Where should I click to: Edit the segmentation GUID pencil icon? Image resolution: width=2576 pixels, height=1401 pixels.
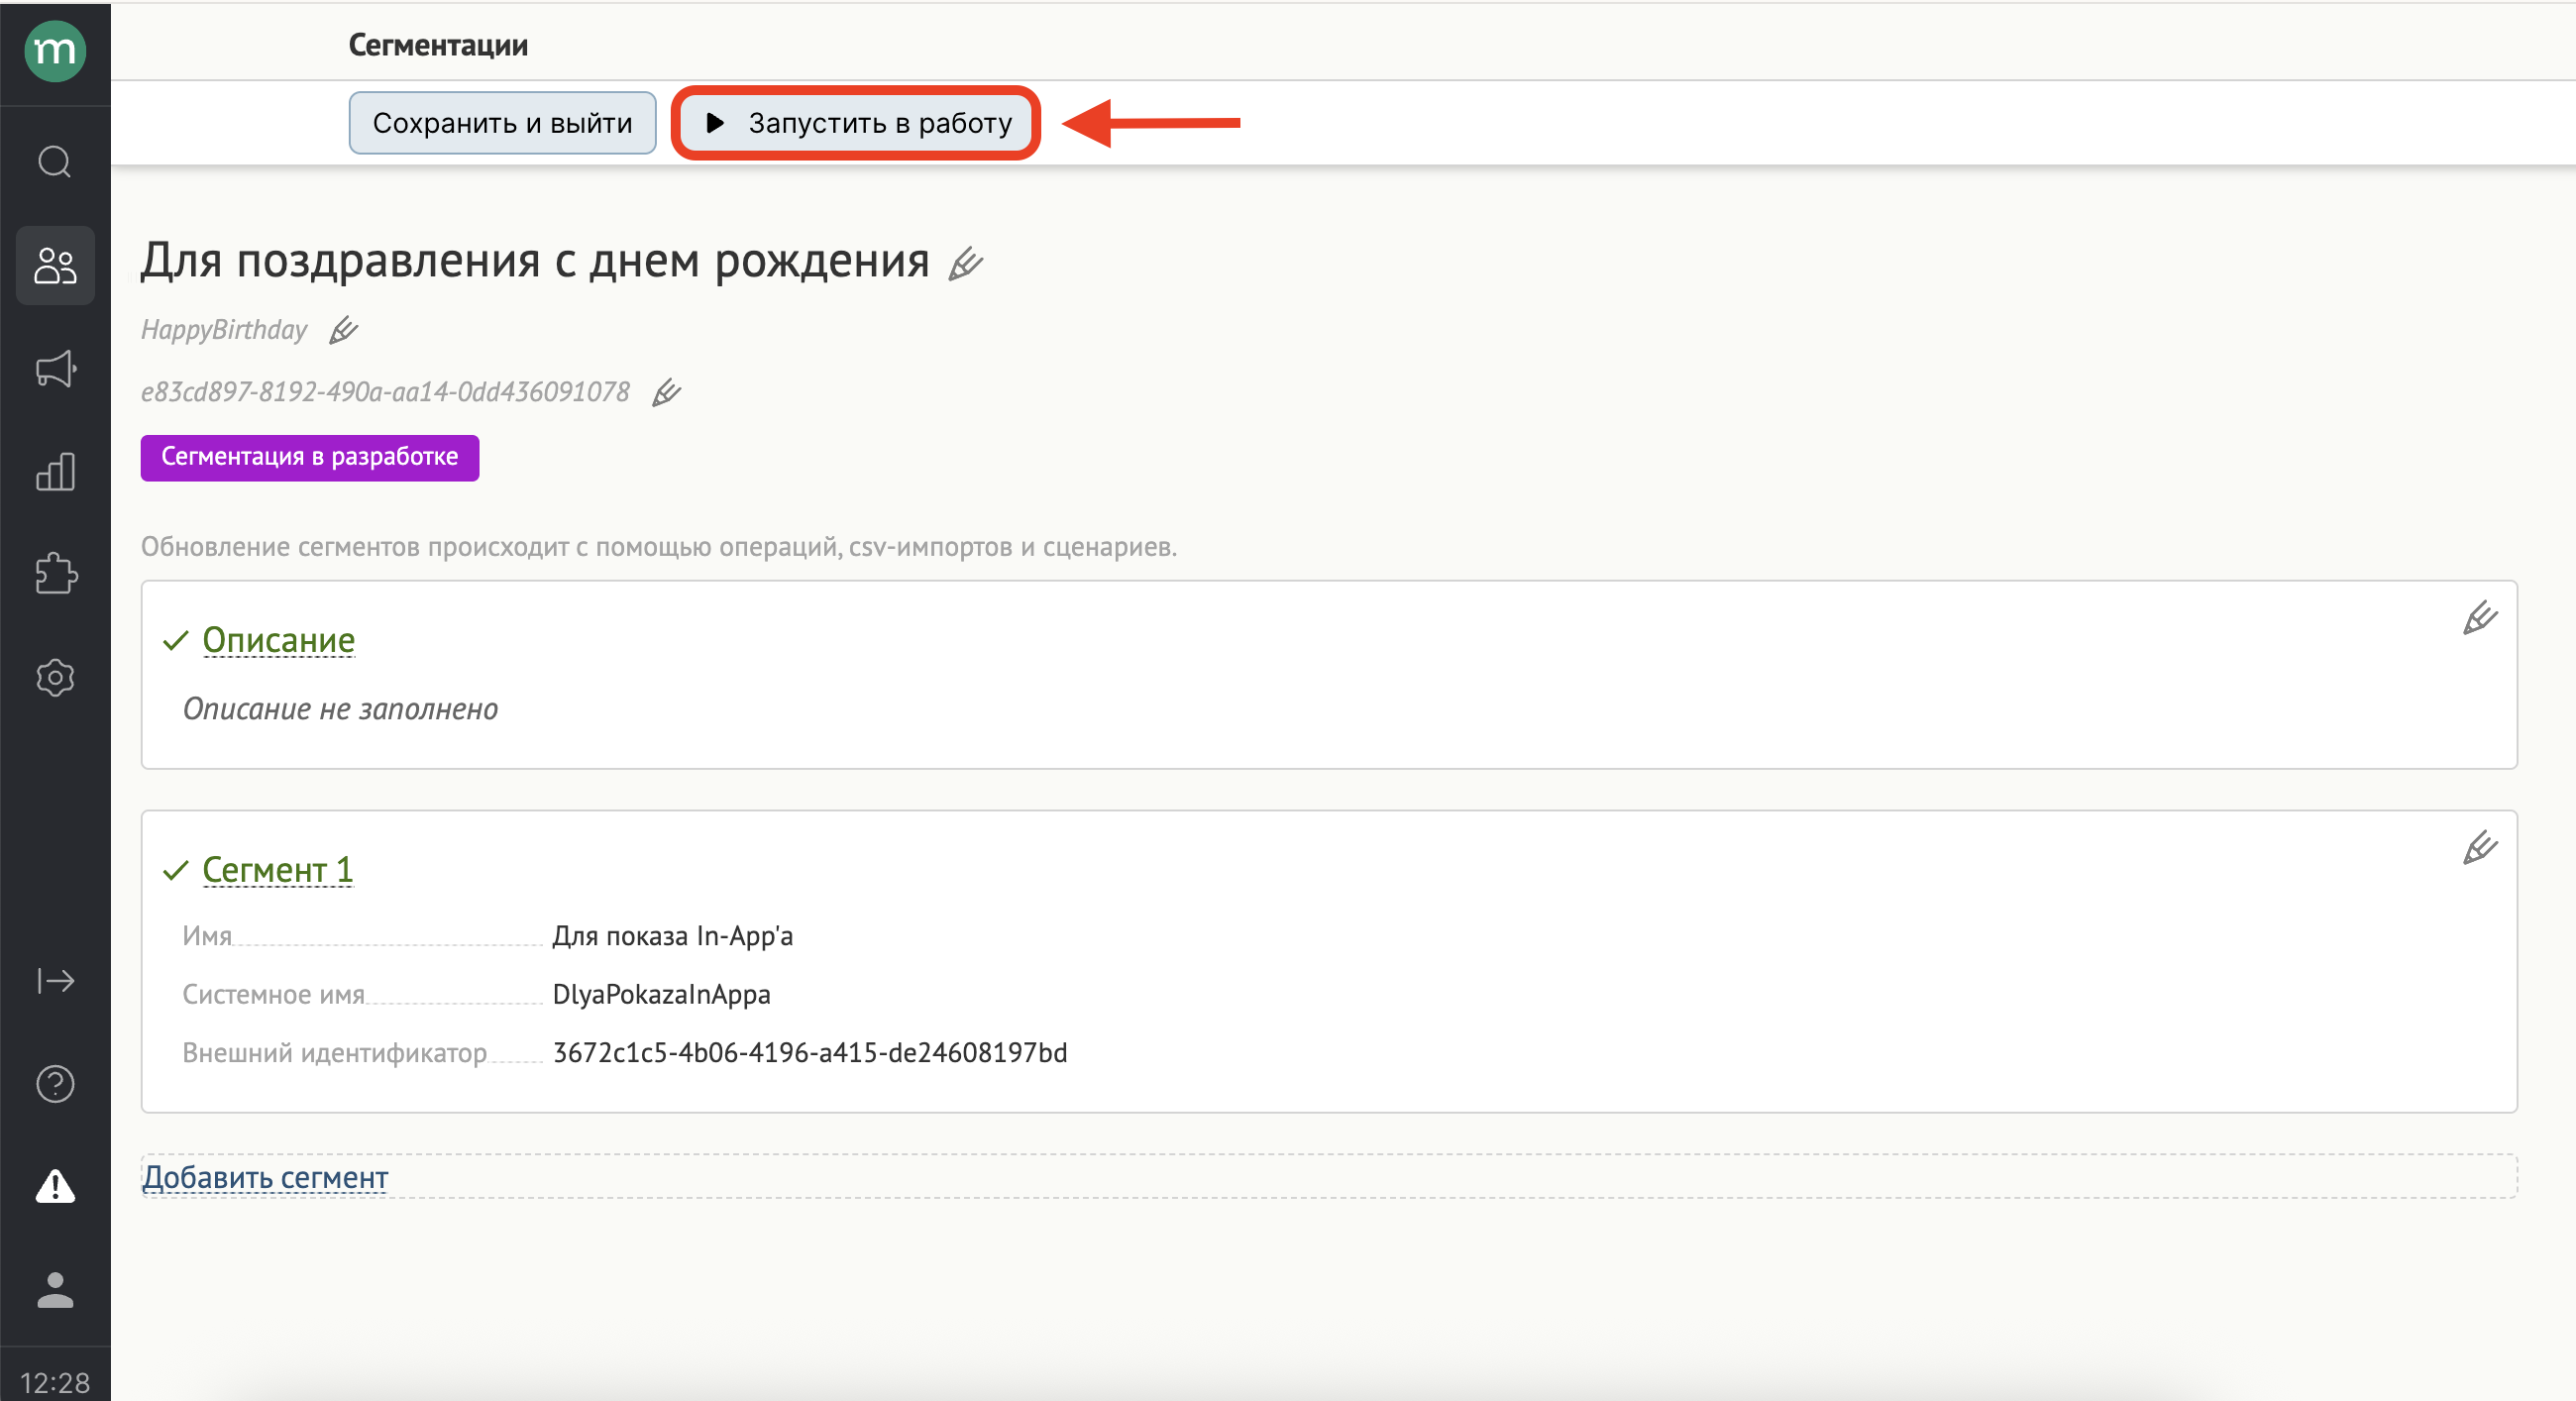(x=667, y=393)
